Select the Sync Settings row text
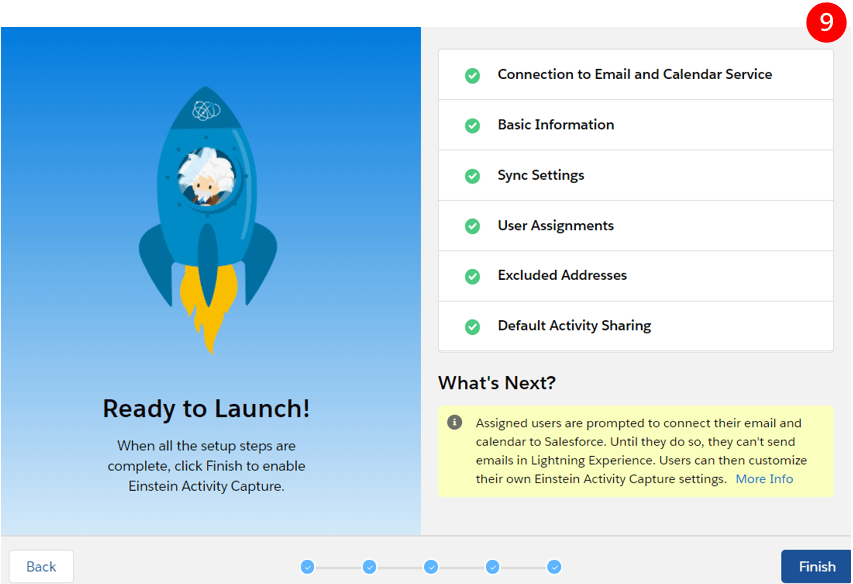The width and height of the screenshot is (853, 584). coord(541,175)
